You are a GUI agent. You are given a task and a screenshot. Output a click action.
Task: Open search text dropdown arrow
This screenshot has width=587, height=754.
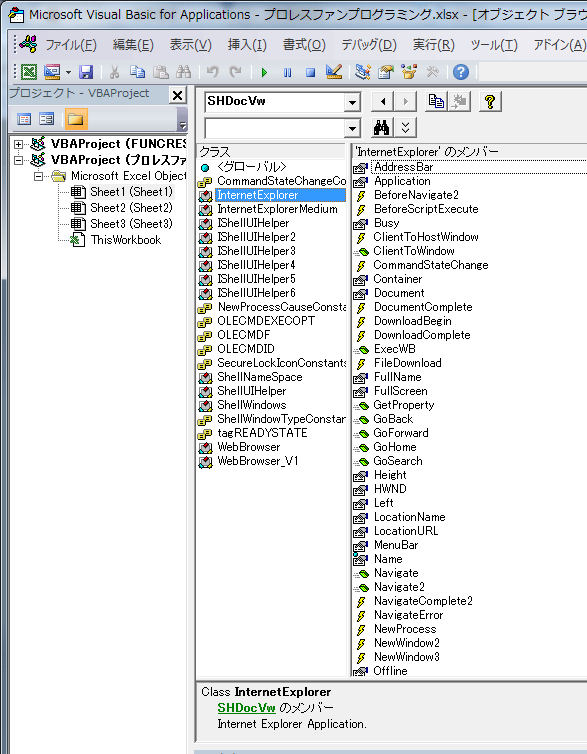[352, 128]
